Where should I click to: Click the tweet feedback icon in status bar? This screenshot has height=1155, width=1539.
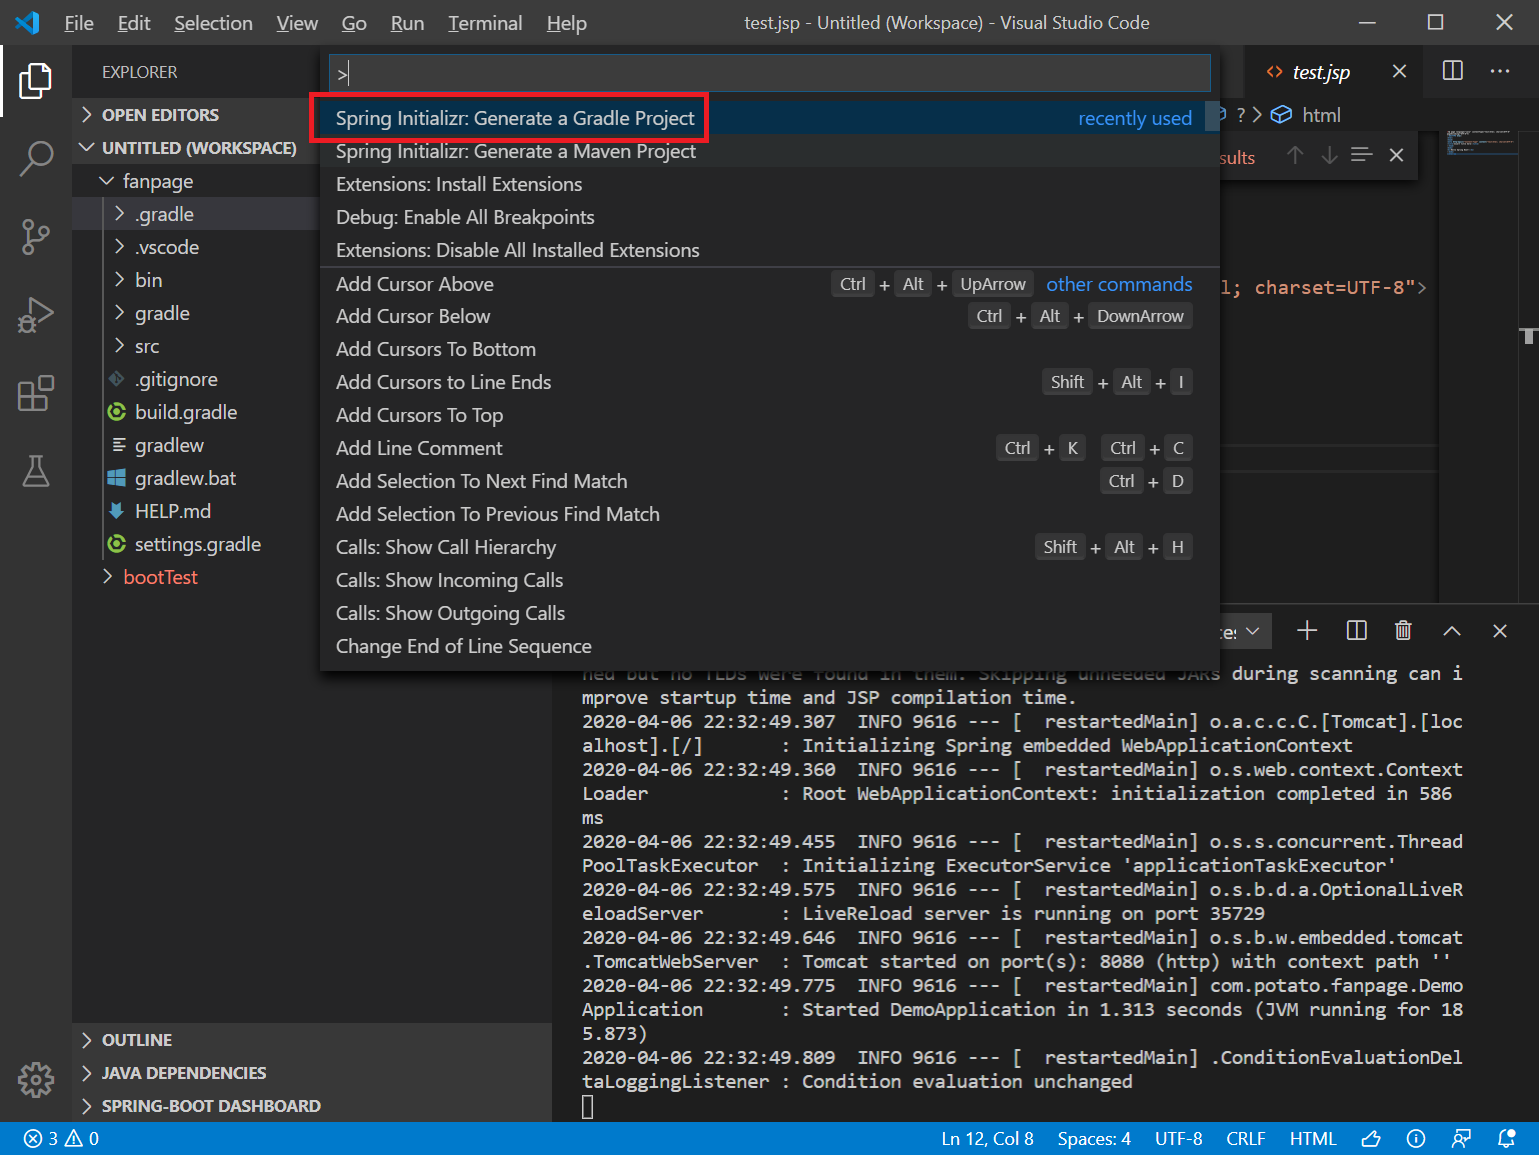1371,1138
